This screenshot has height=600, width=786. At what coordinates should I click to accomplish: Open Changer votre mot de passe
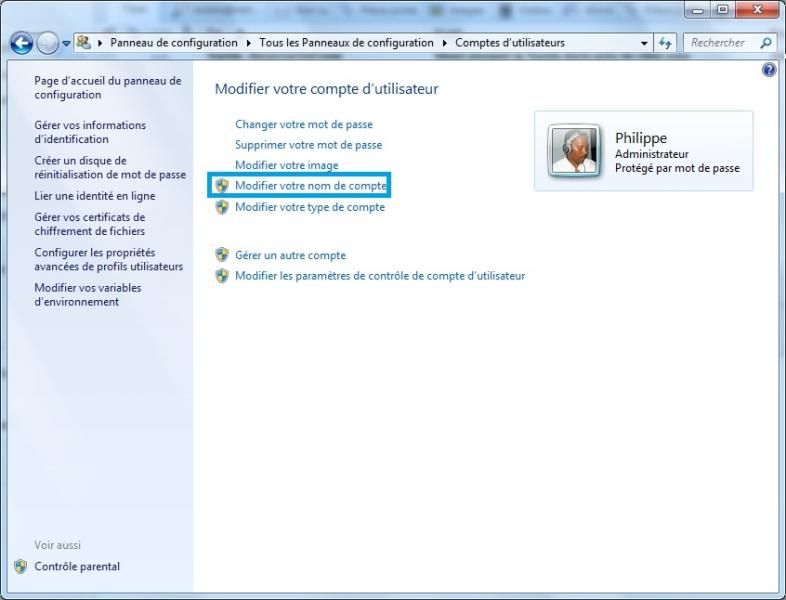point(303,124)
